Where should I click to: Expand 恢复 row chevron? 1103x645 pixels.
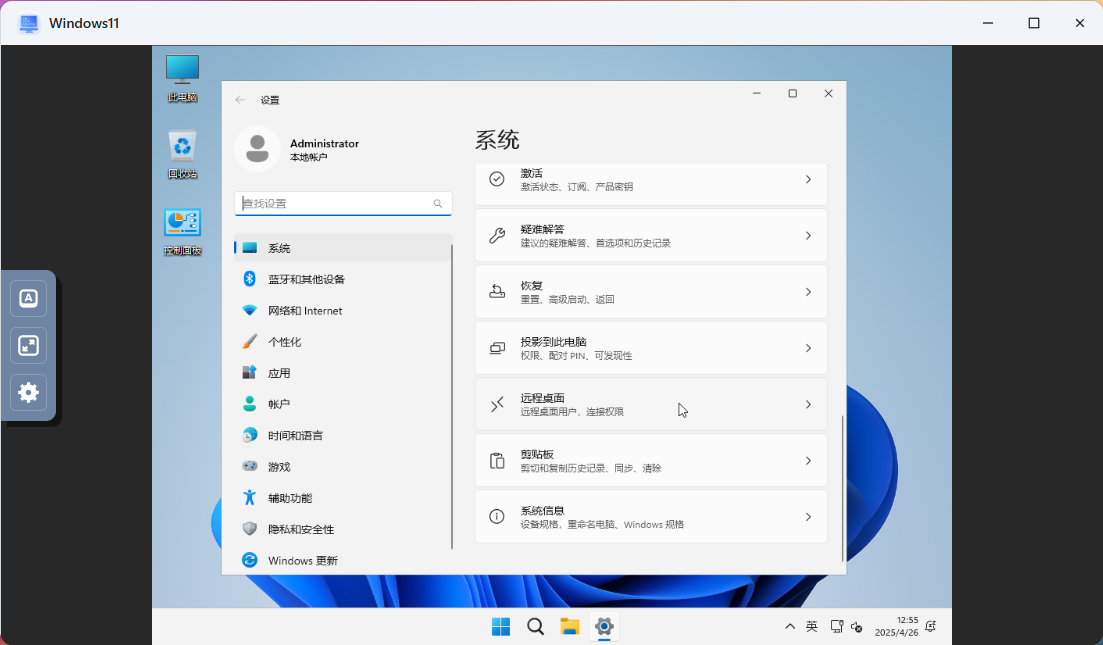[x=808, y=292]
